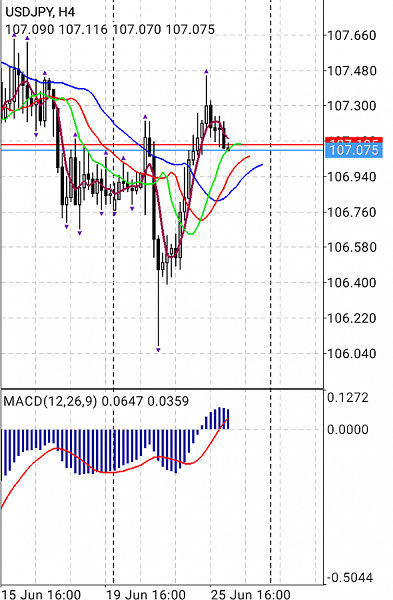The height and width of the screenshot is (600, 393).
Task: Select the 106.040 price axis label
Action: [x=352, y=353]
